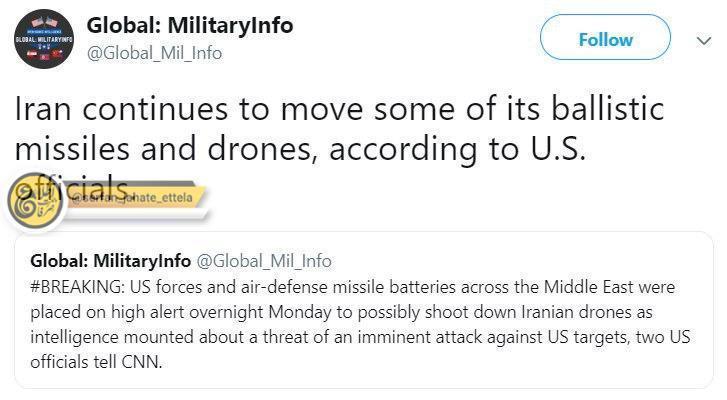This screenshot has height=400, width=727.
Task: Click the phrase "missiles and drones"
Action: click(x=164, y=149)
